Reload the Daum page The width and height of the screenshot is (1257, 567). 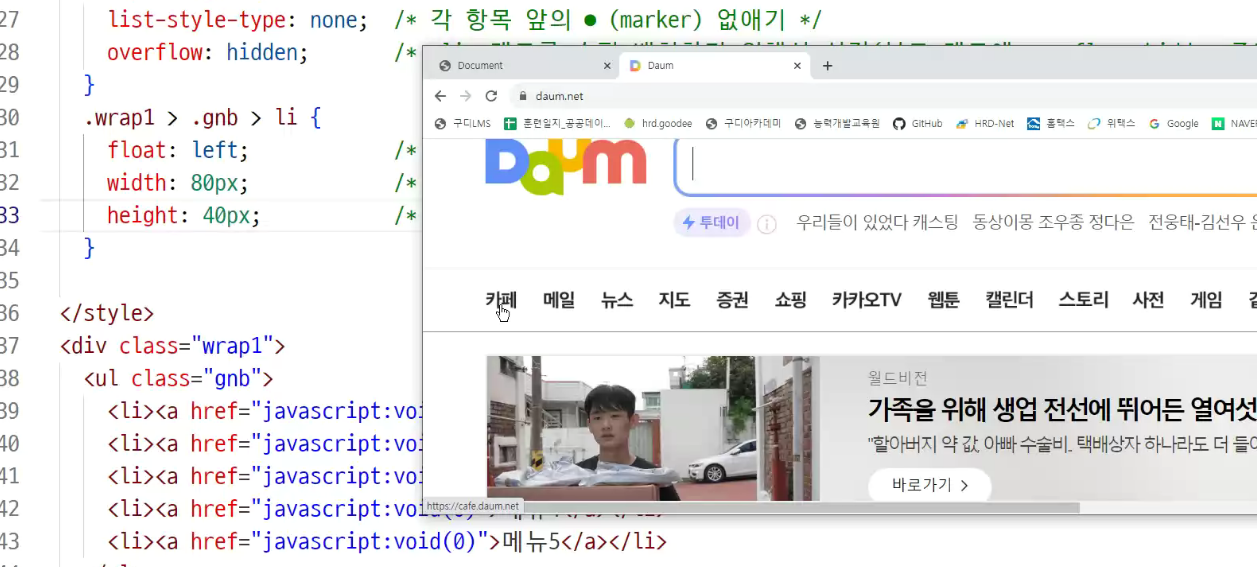tap(491, 96)
